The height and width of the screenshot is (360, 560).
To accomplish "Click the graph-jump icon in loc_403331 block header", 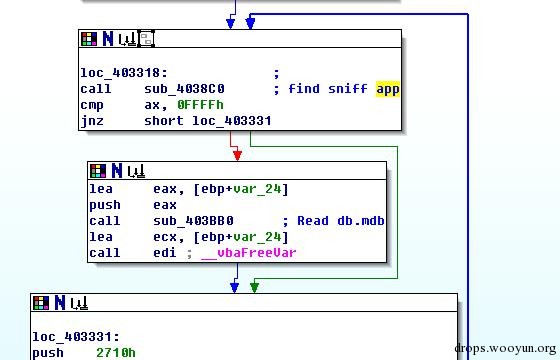I will (x=79, y=303).
